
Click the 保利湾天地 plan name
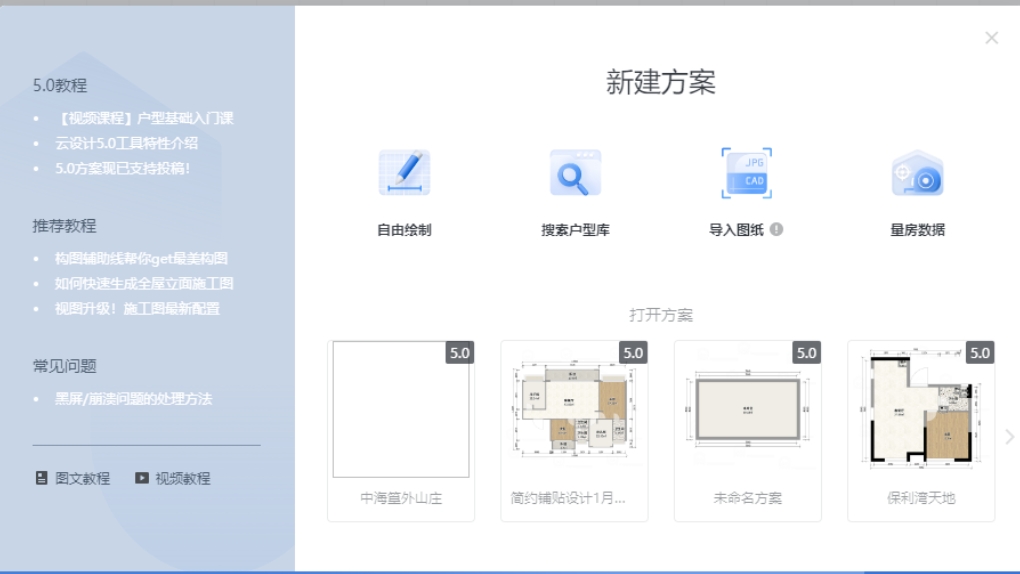(921, 498)
